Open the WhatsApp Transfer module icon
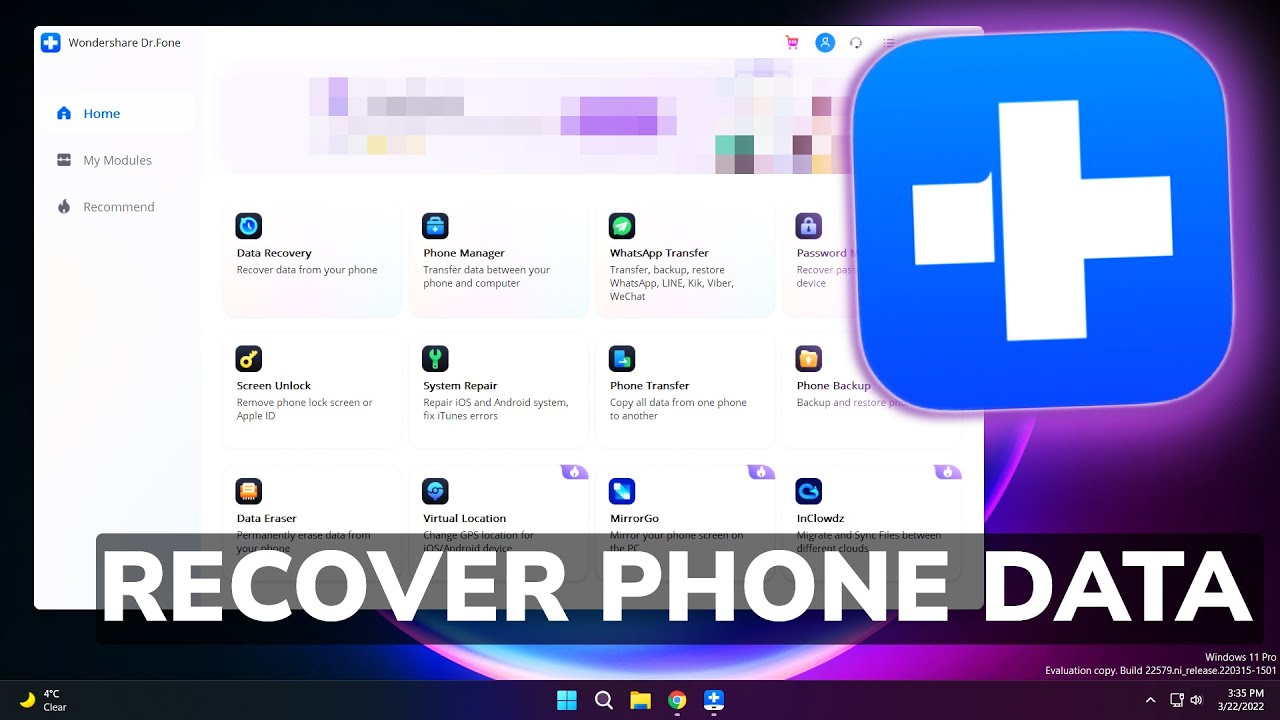Screen dimensions: 1280x720 click(622, 226)
